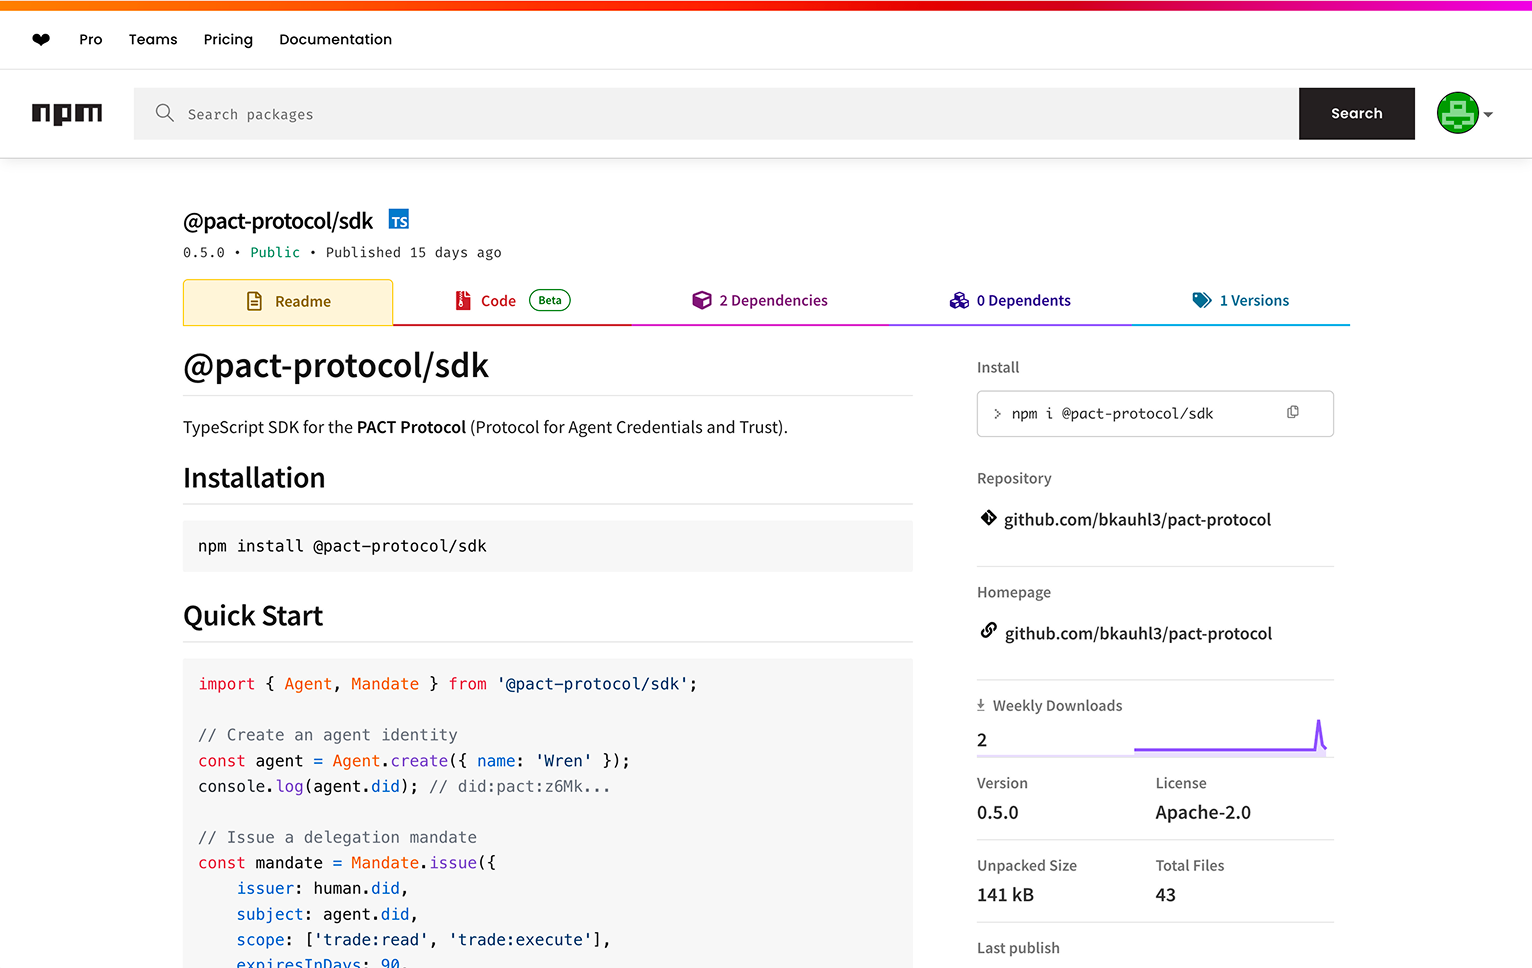Image resolution: width=1532 pixels, height=968 pixels.
Task: Click the '141 kB' unpacked size value
Action: coord(1006,895)
